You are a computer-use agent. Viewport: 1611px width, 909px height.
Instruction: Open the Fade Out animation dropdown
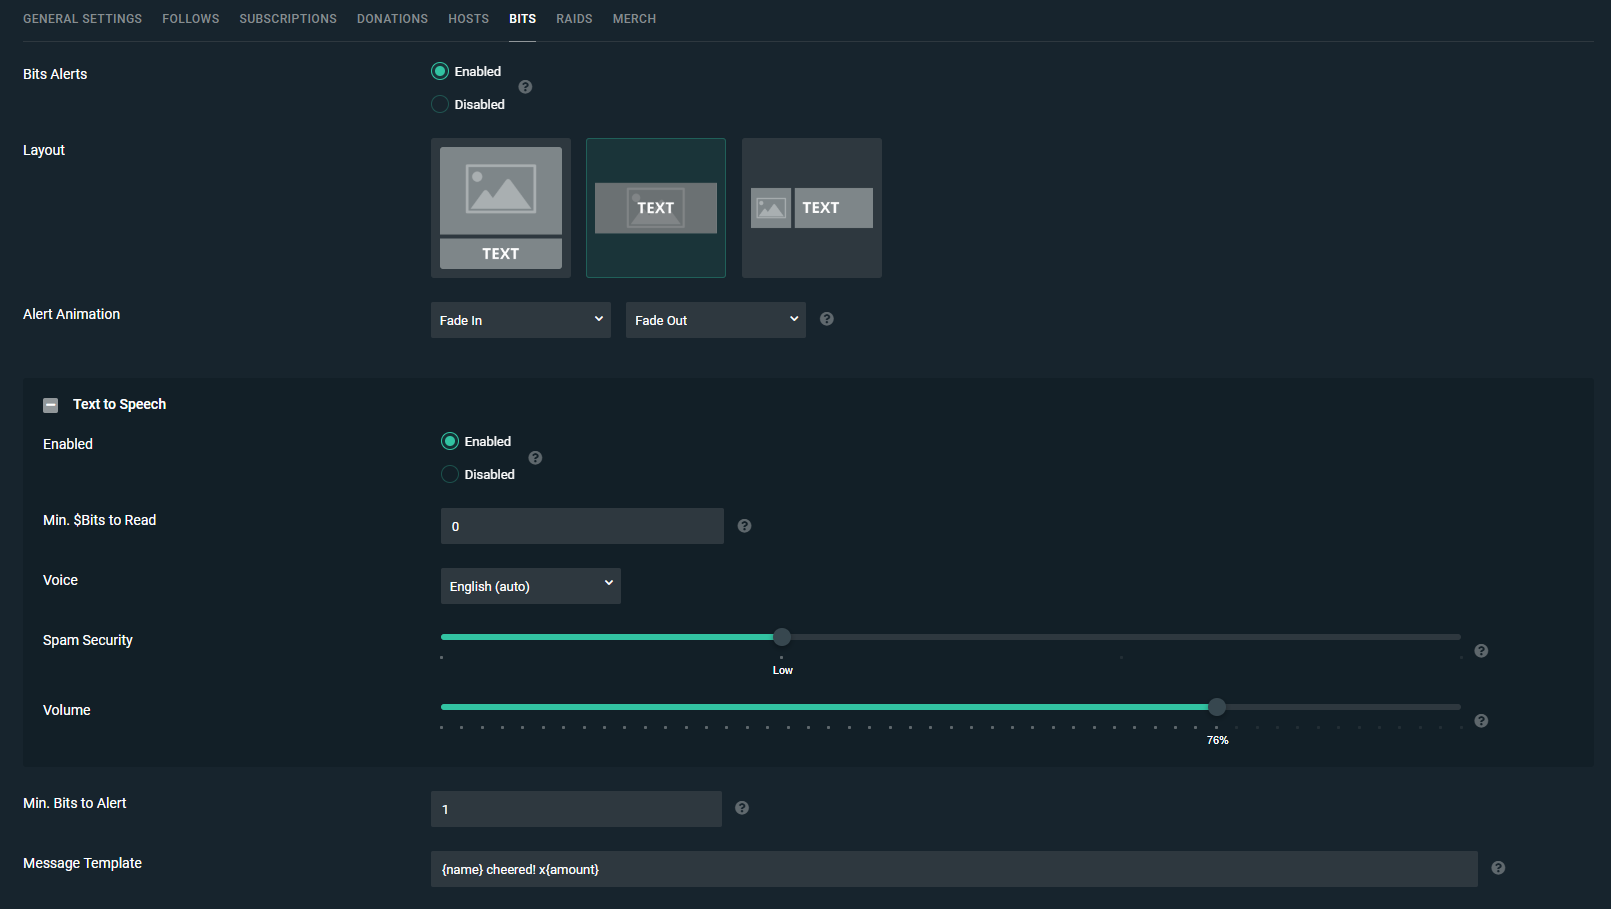(x=715, y=320)
